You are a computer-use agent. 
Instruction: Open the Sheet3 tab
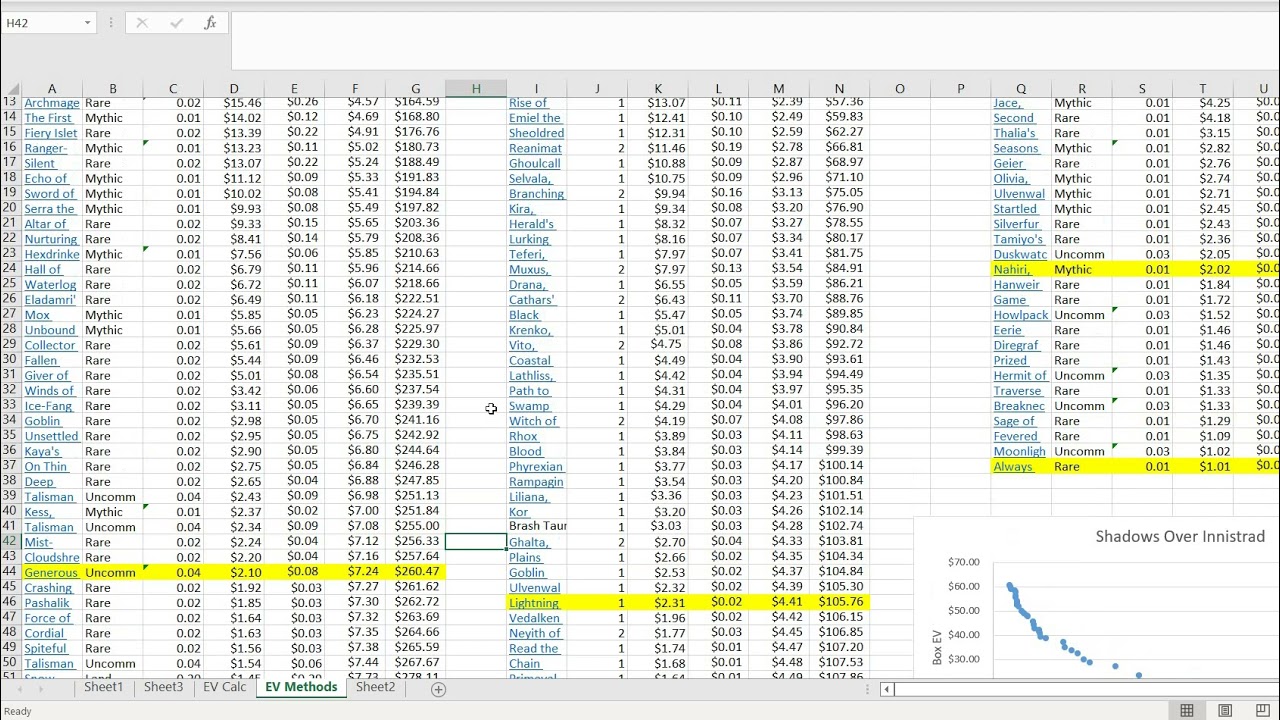tap(163, 687)
